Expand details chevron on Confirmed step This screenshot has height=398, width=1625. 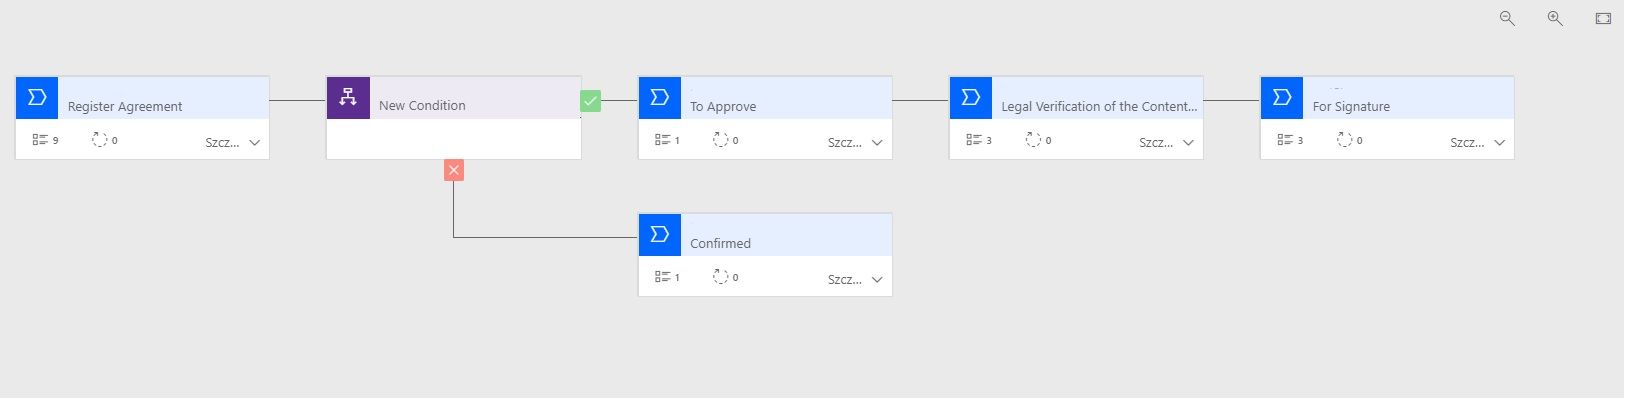[x=877, y=280]
